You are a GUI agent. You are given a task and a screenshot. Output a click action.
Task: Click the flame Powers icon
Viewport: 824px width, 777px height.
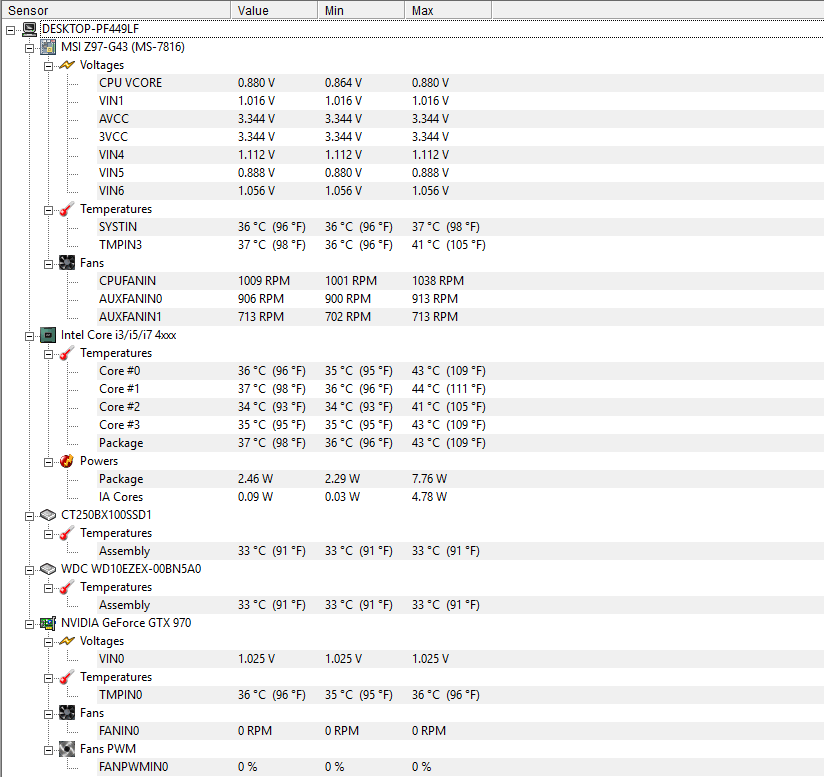(x=67, y=461)
